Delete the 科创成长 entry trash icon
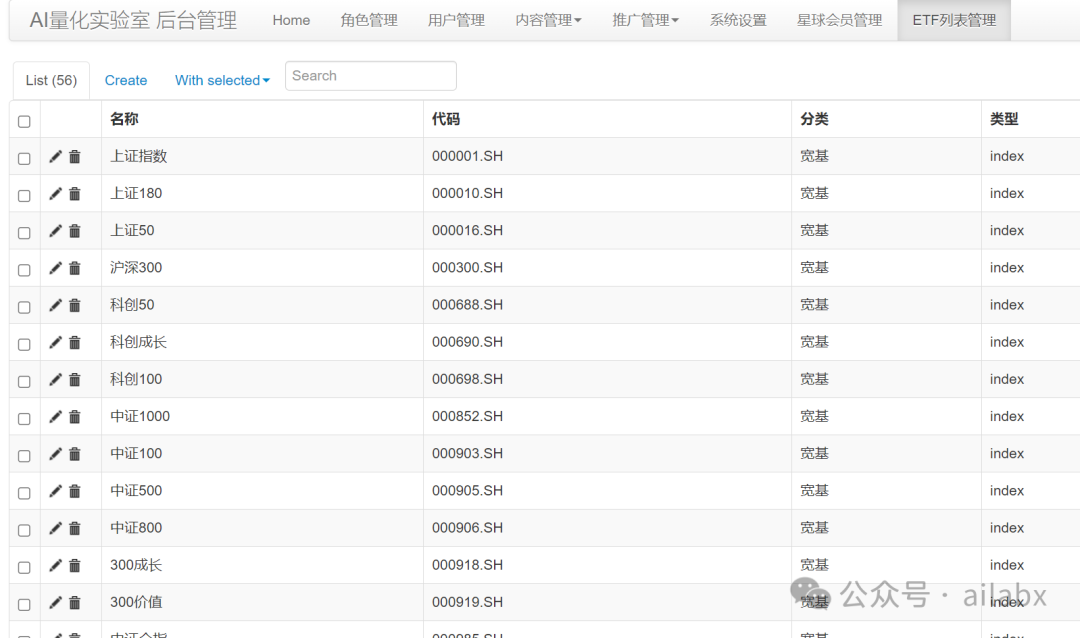The image size is (1080, 638). coord(74,342)
